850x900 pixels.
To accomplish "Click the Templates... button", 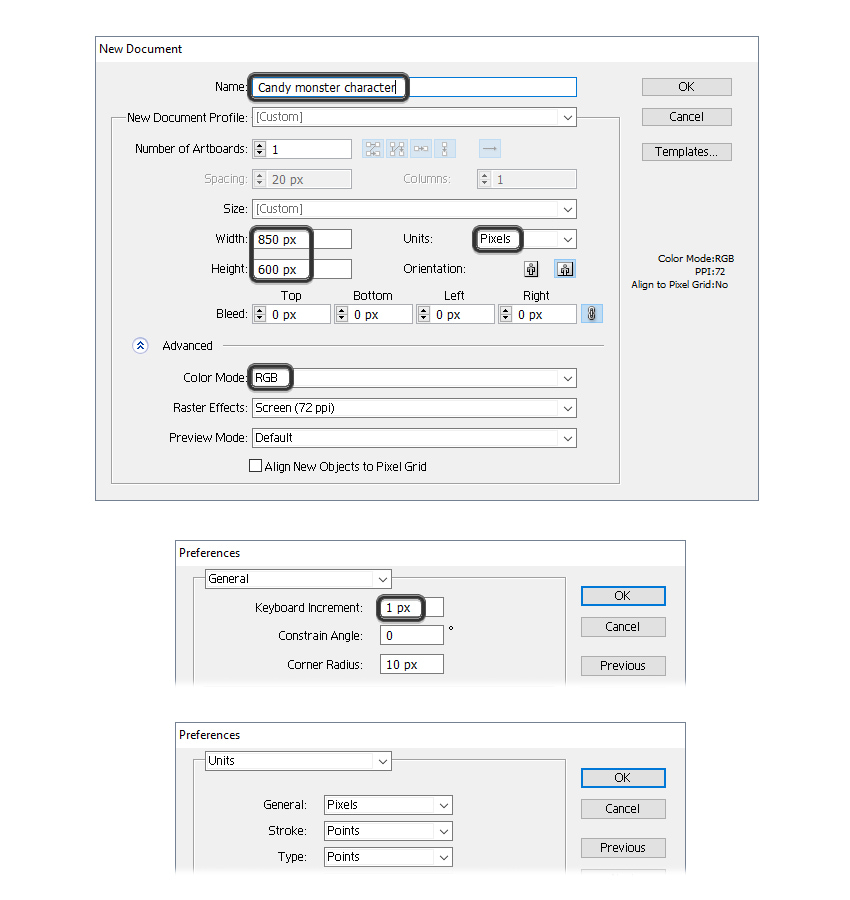I will pos(687,152).
